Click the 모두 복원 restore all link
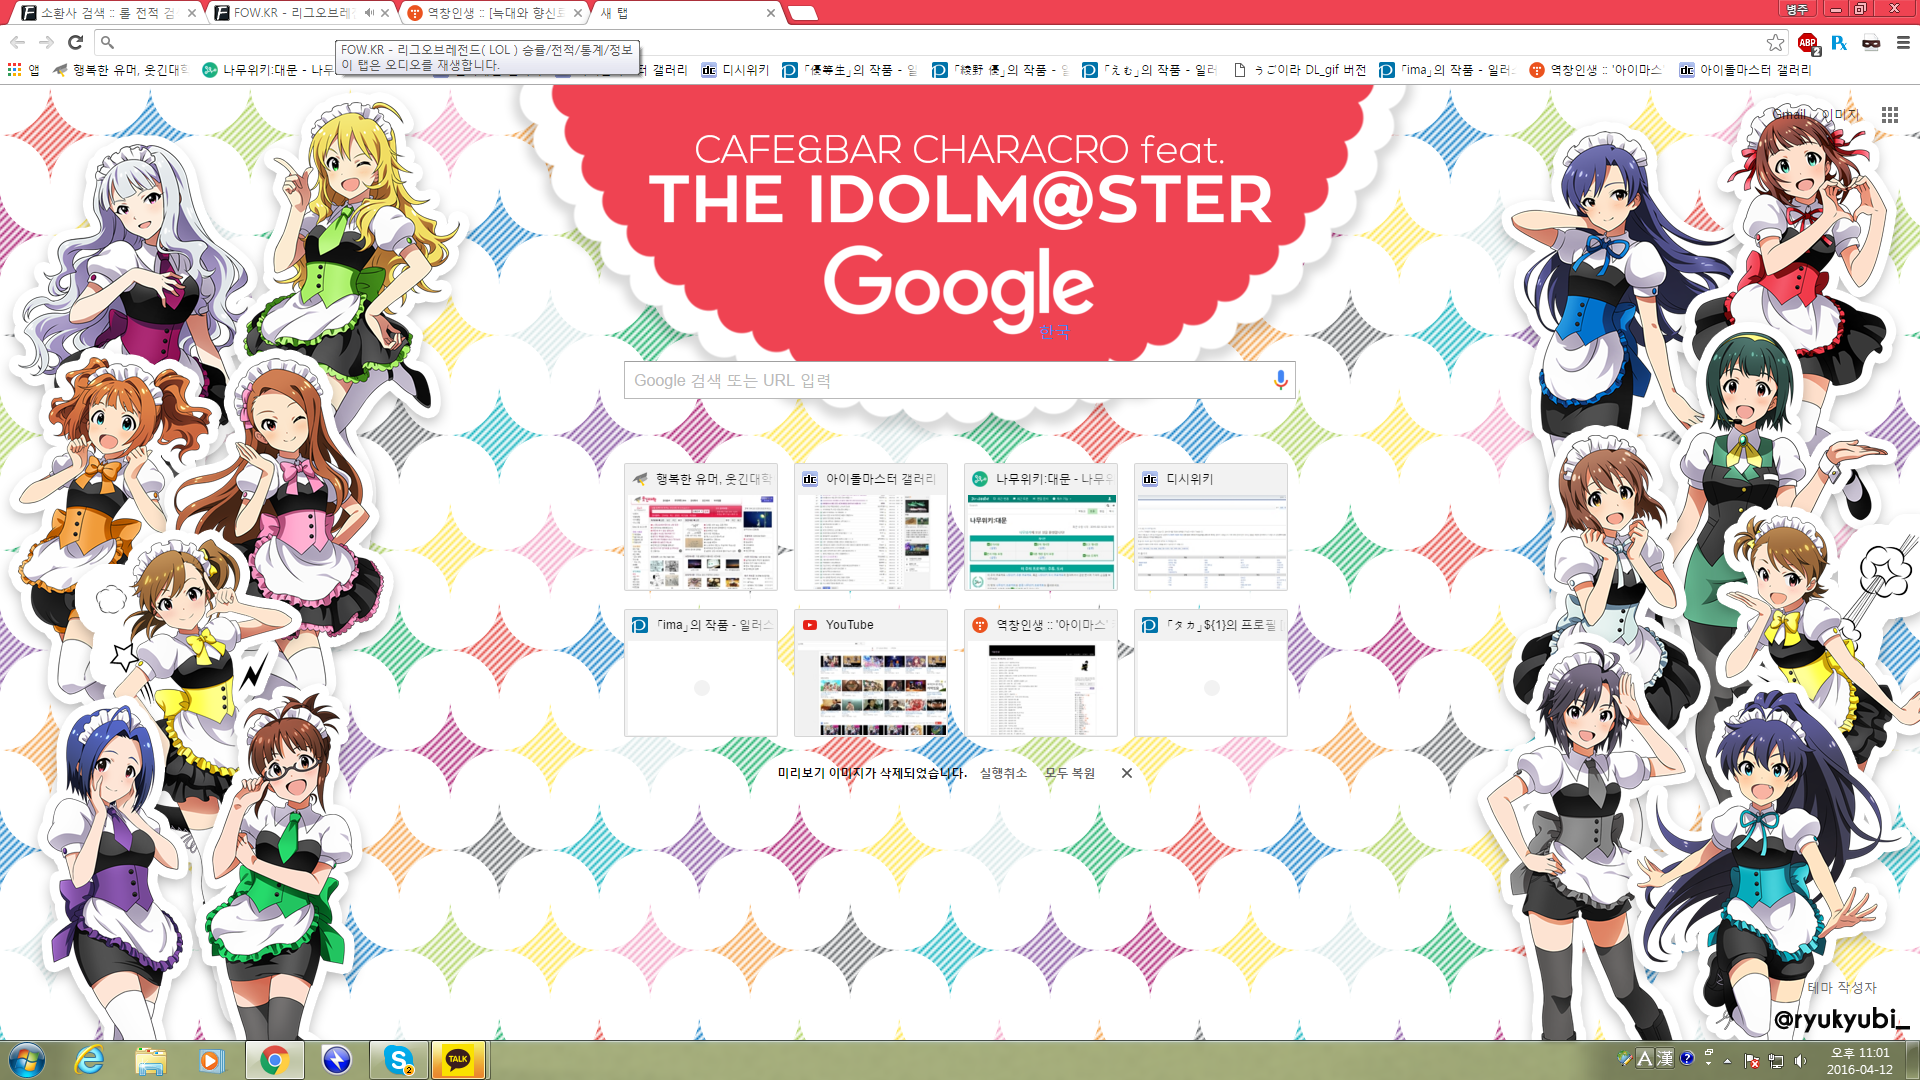The height and width of the screenshot is (1080, 1920). click(1070, 773)
